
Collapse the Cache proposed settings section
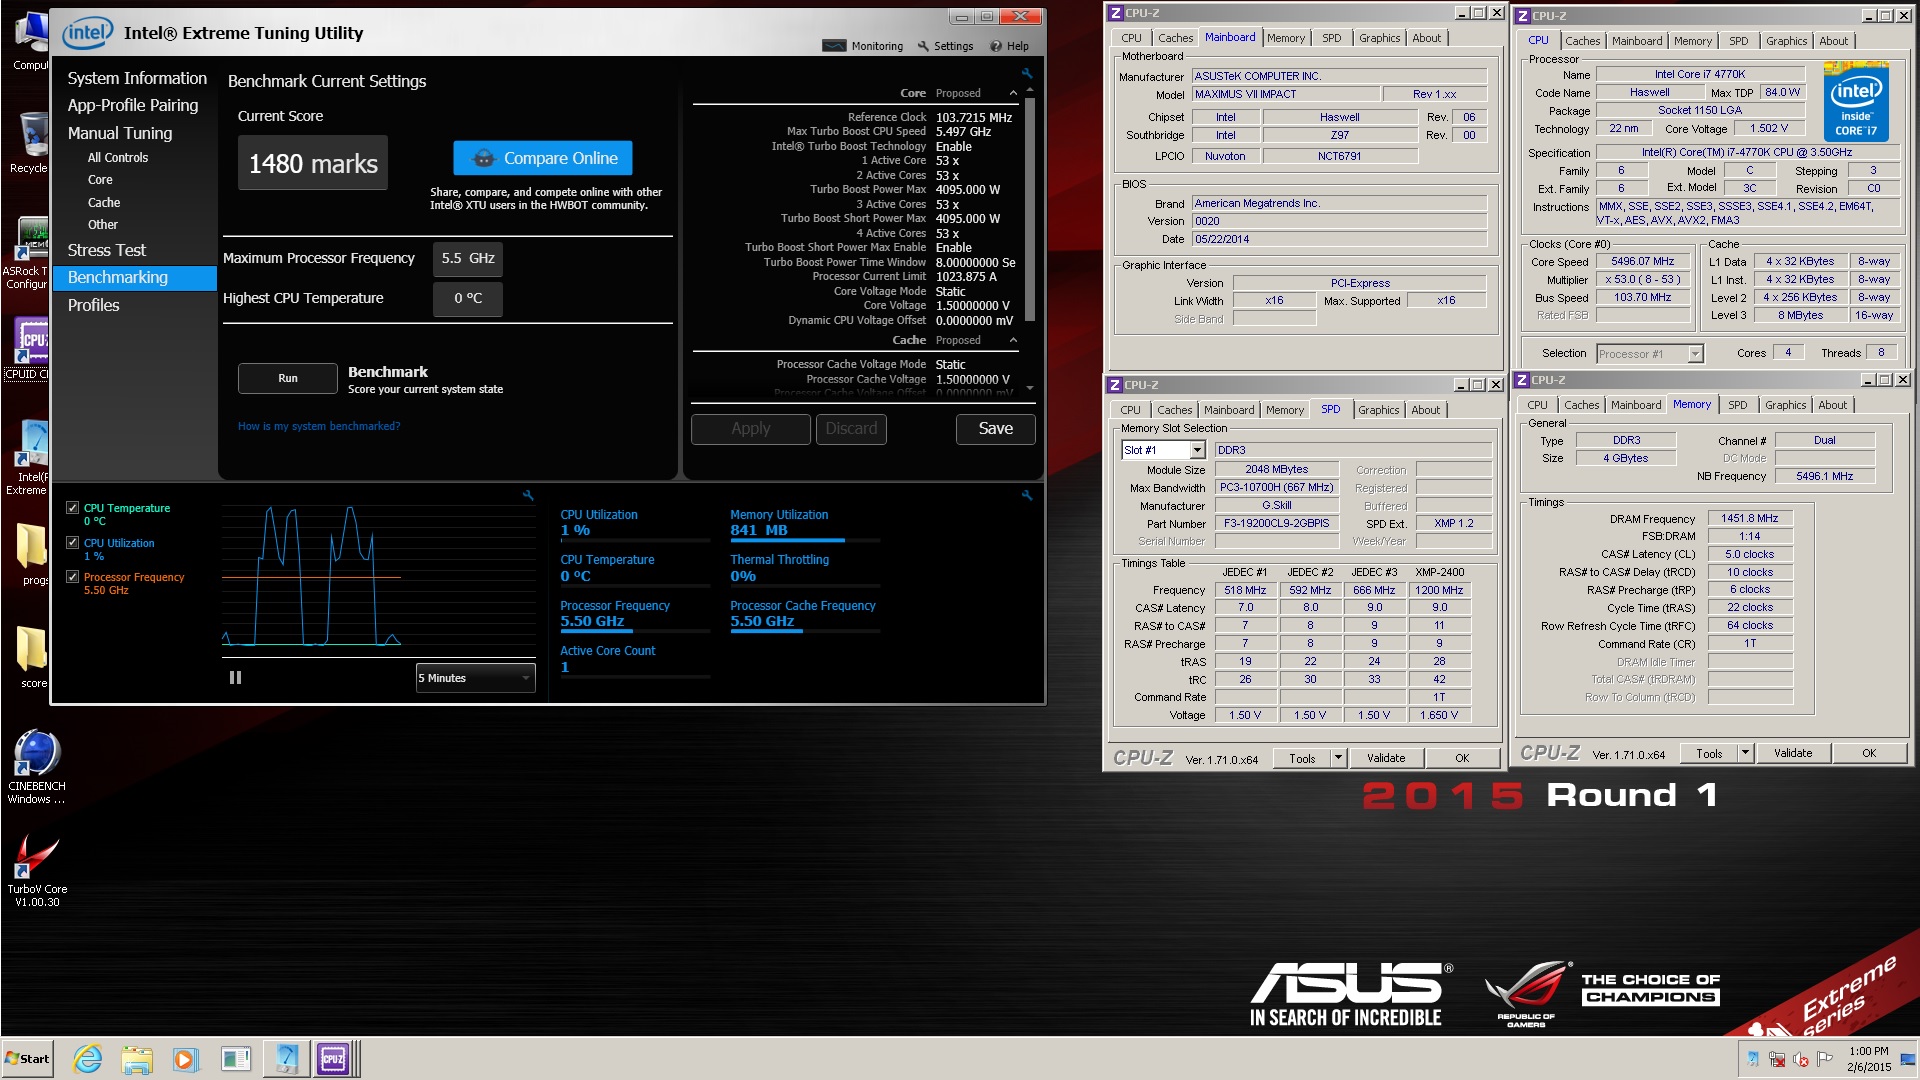click(x=1013, y=340)
